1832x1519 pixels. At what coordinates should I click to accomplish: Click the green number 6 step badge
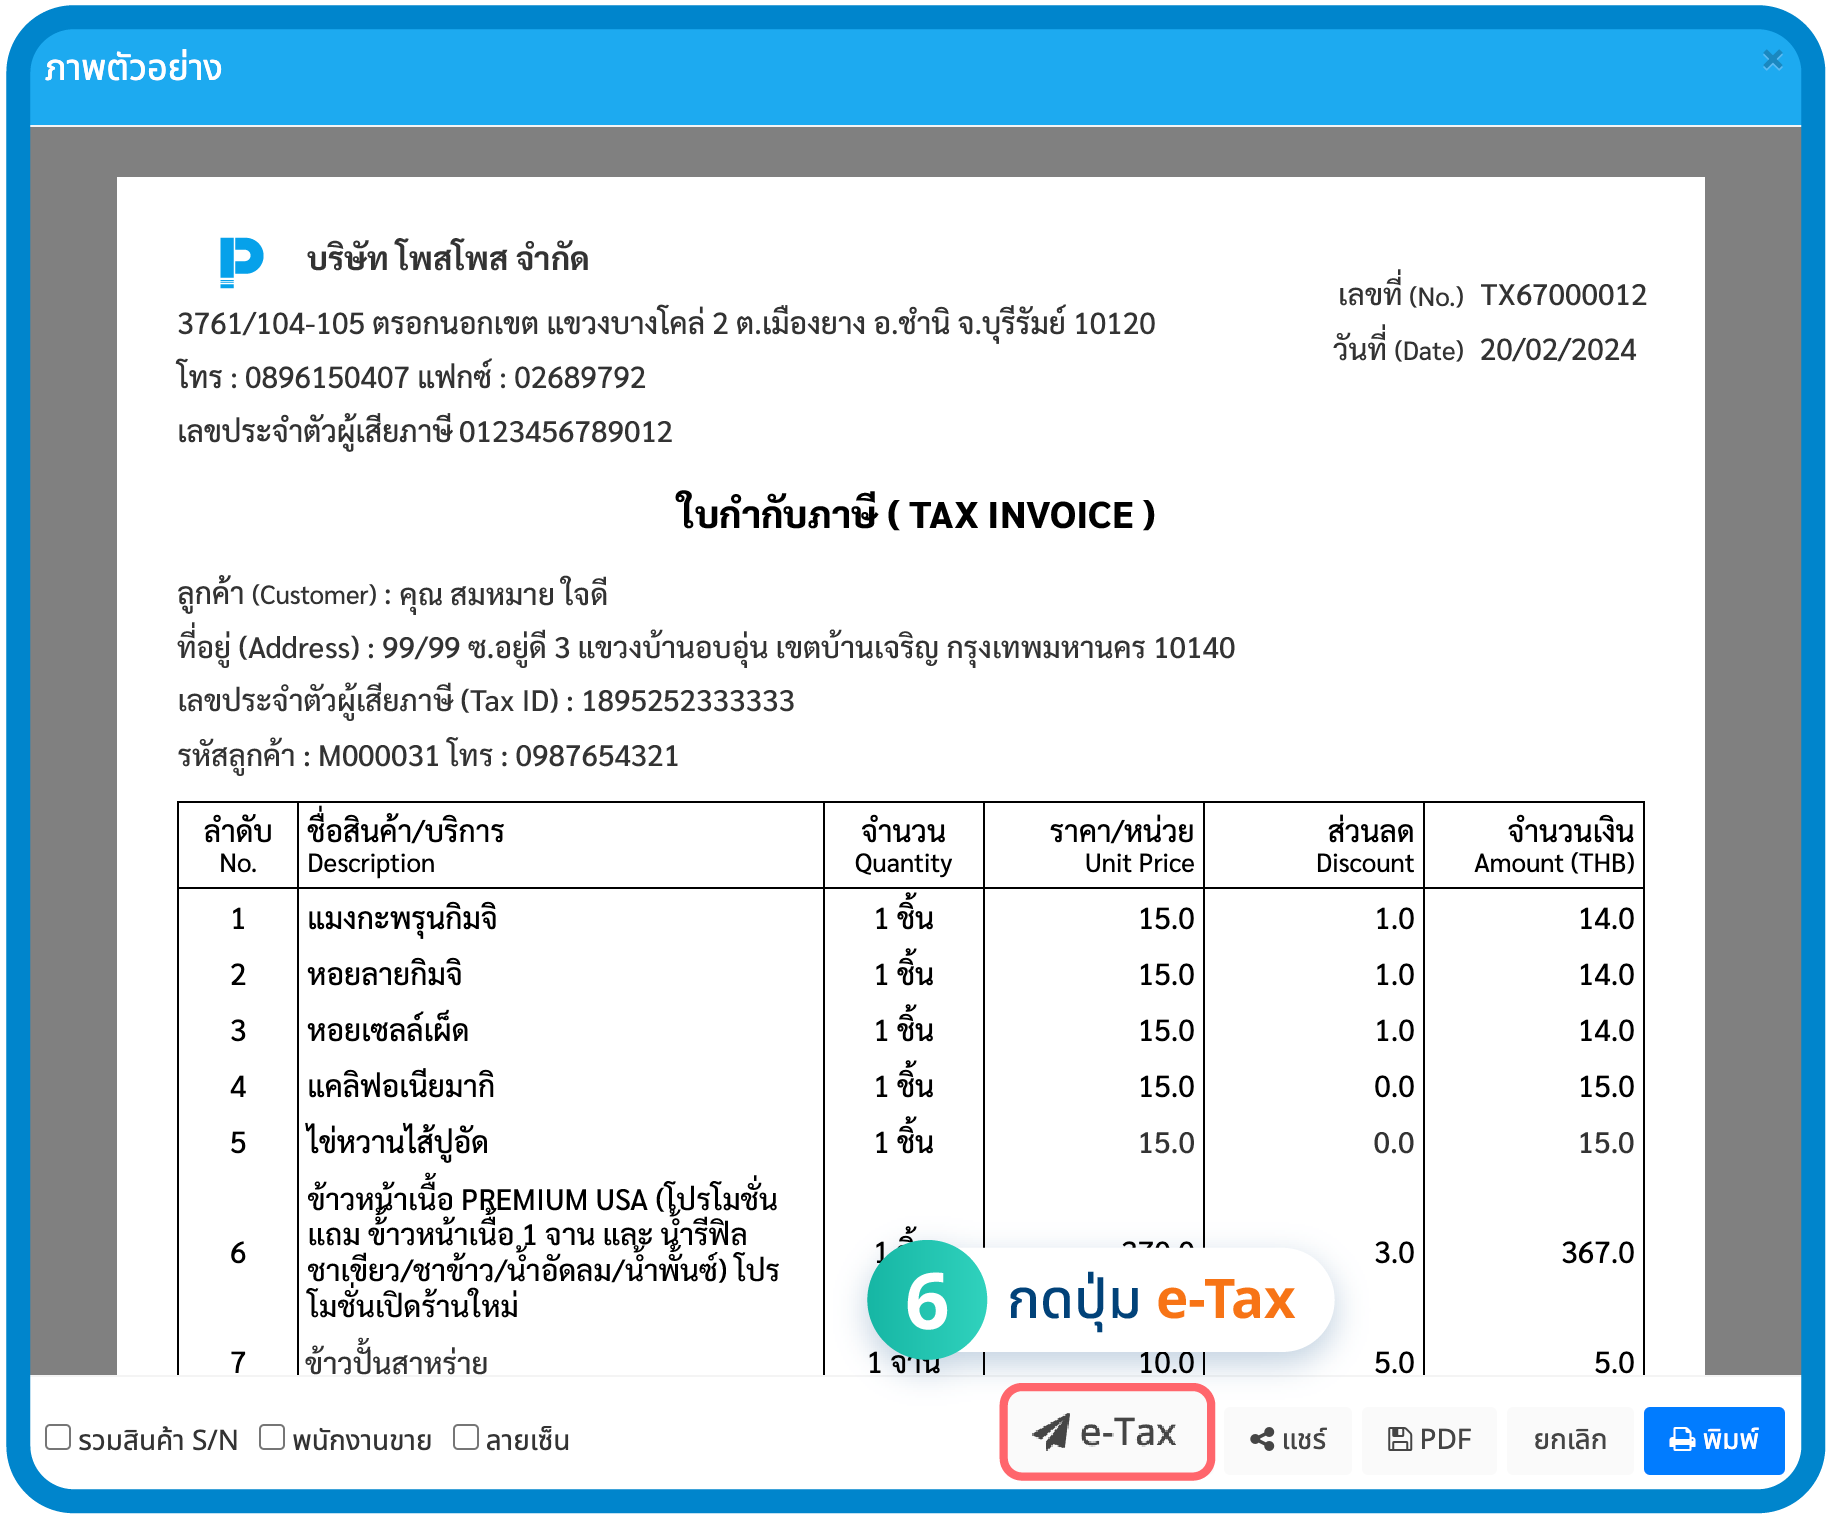(926, 1302)
